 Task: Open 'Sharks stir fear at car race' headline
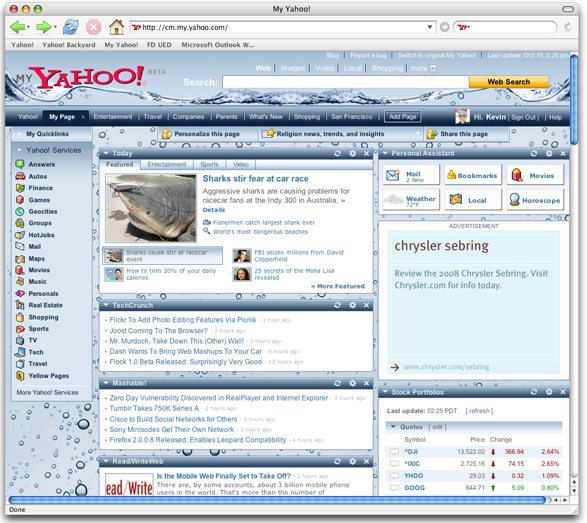pos(255,179)
